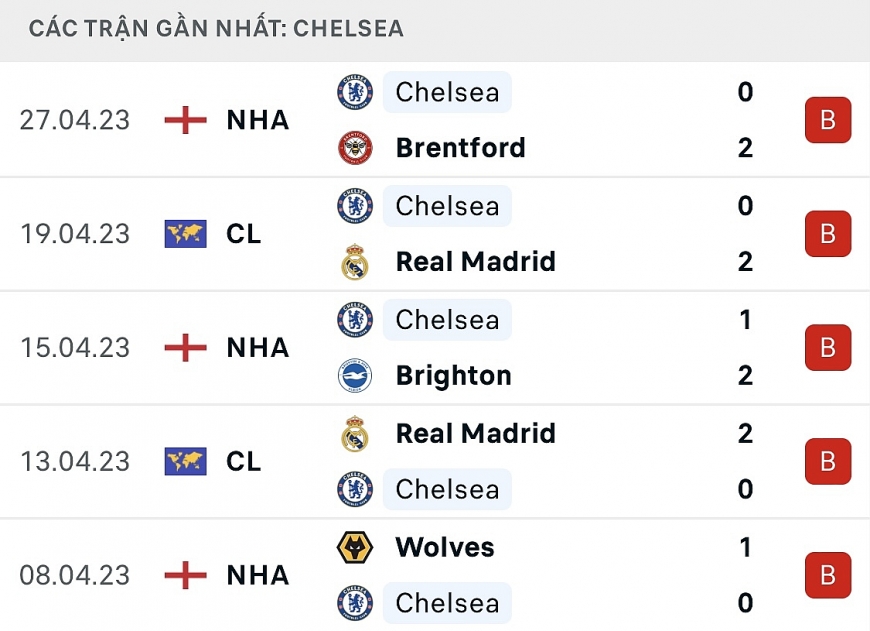The image size is (870, 631).
Task: Click the Chelsea crest in the 13.04.23 row
Action: tap(354, 489)
